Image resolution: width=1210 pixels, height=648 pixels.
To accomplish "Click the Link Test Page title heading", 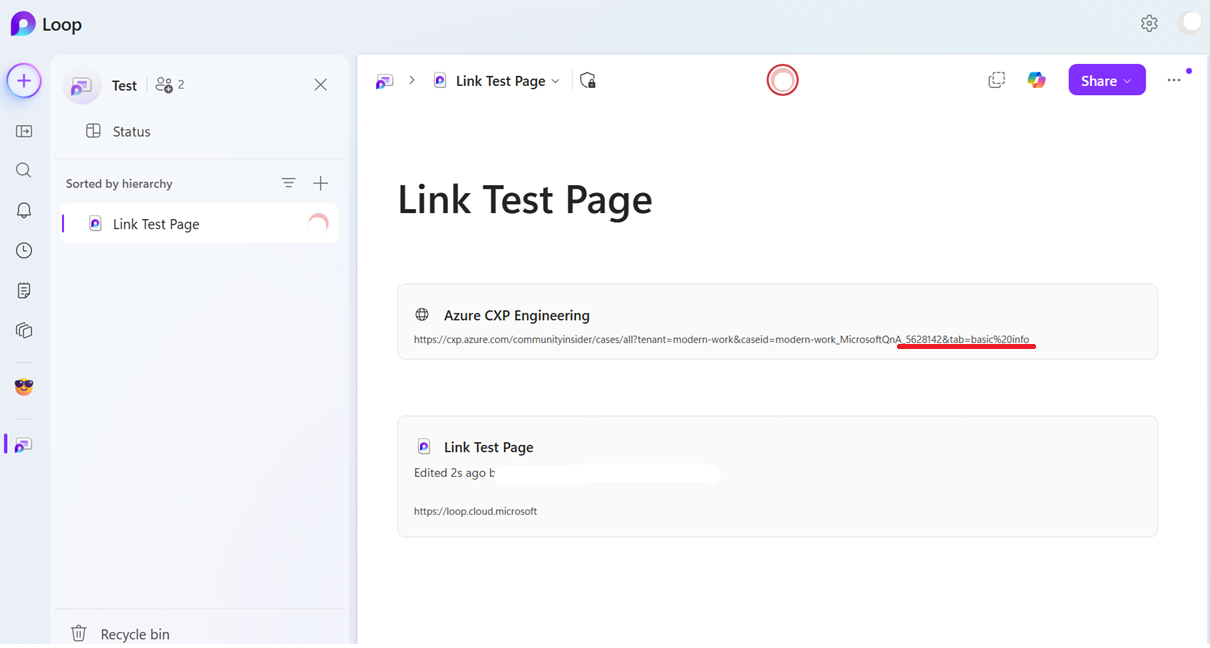I will (x=525, y=200).
